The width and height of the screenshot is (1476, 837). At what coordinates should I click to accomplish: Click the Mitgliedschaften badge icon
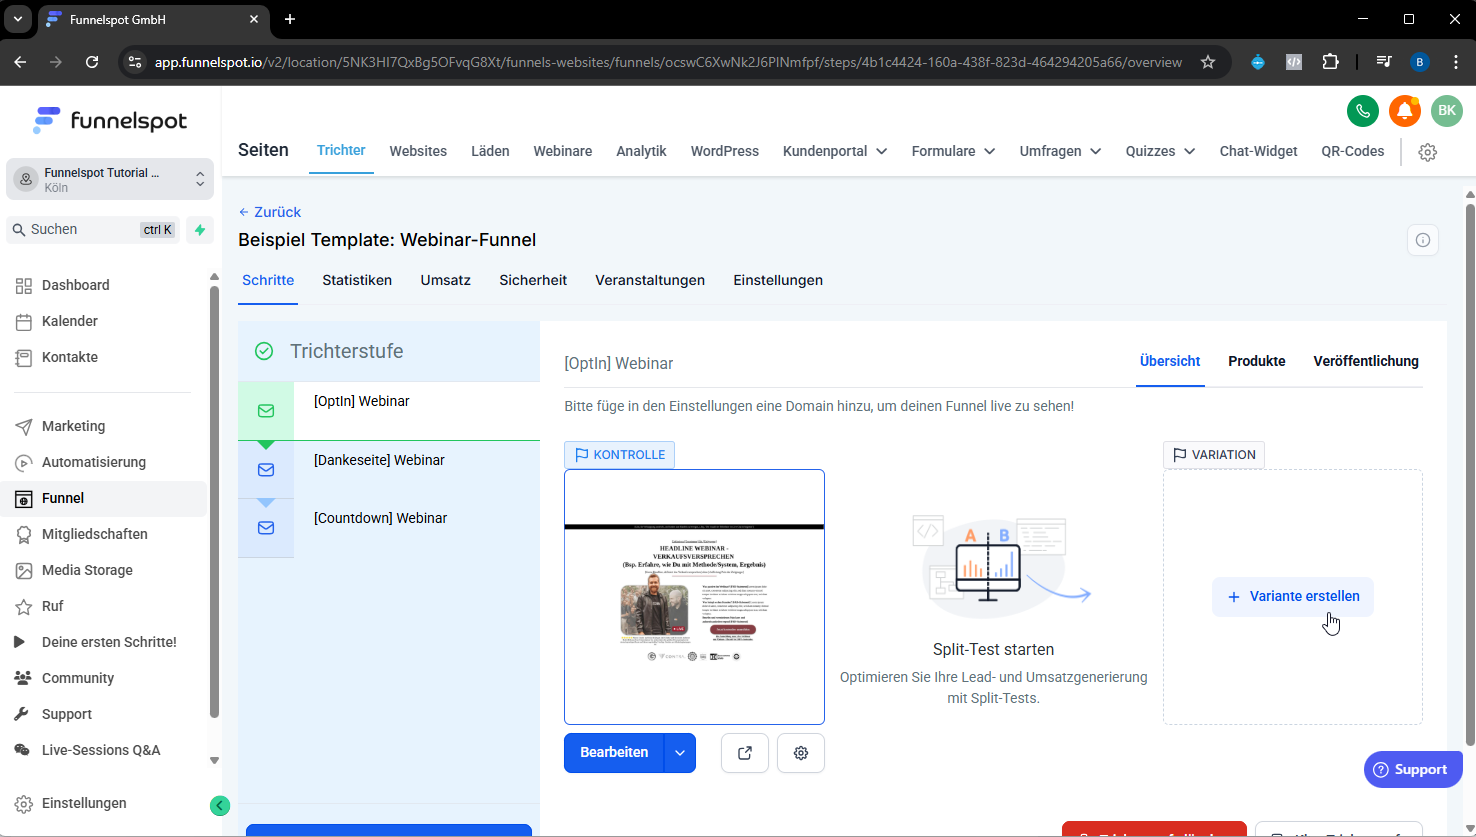pyautogui.click(x=24, y=534)
